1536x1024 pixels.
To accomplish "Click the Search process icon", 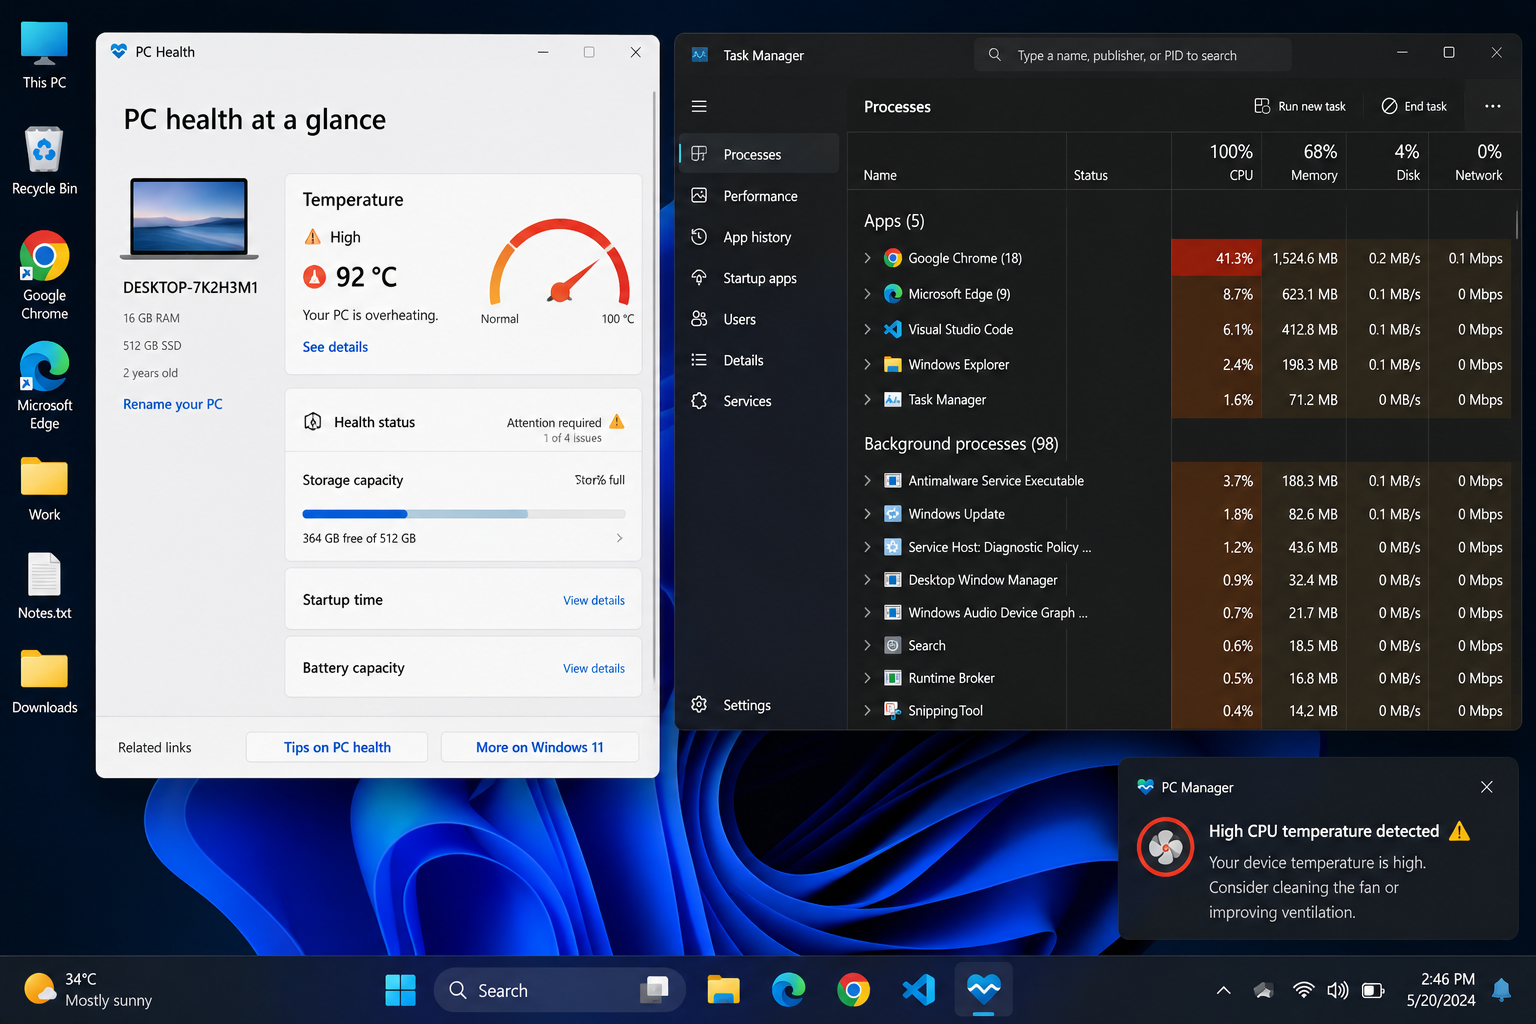I will pyautogui.click(x=893, y=646).
